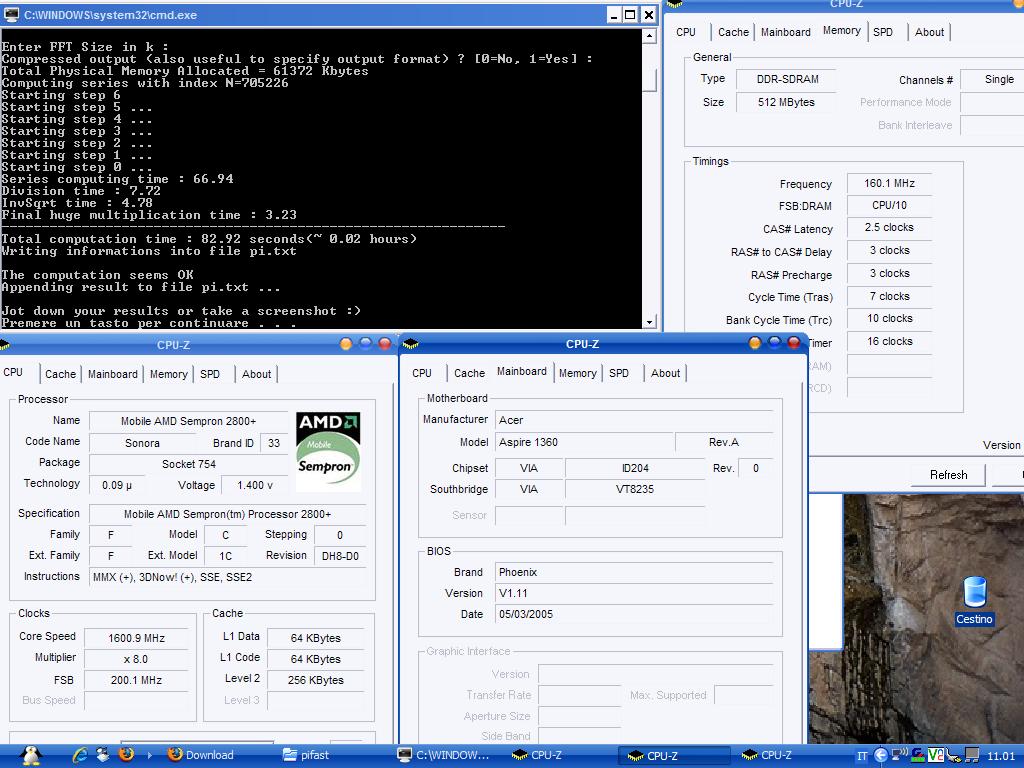Viewport: 1024px width, 768px height.
Task: Open Mainboard tab in the Processor CPU-Z window
Action: (x=113, y=374)
